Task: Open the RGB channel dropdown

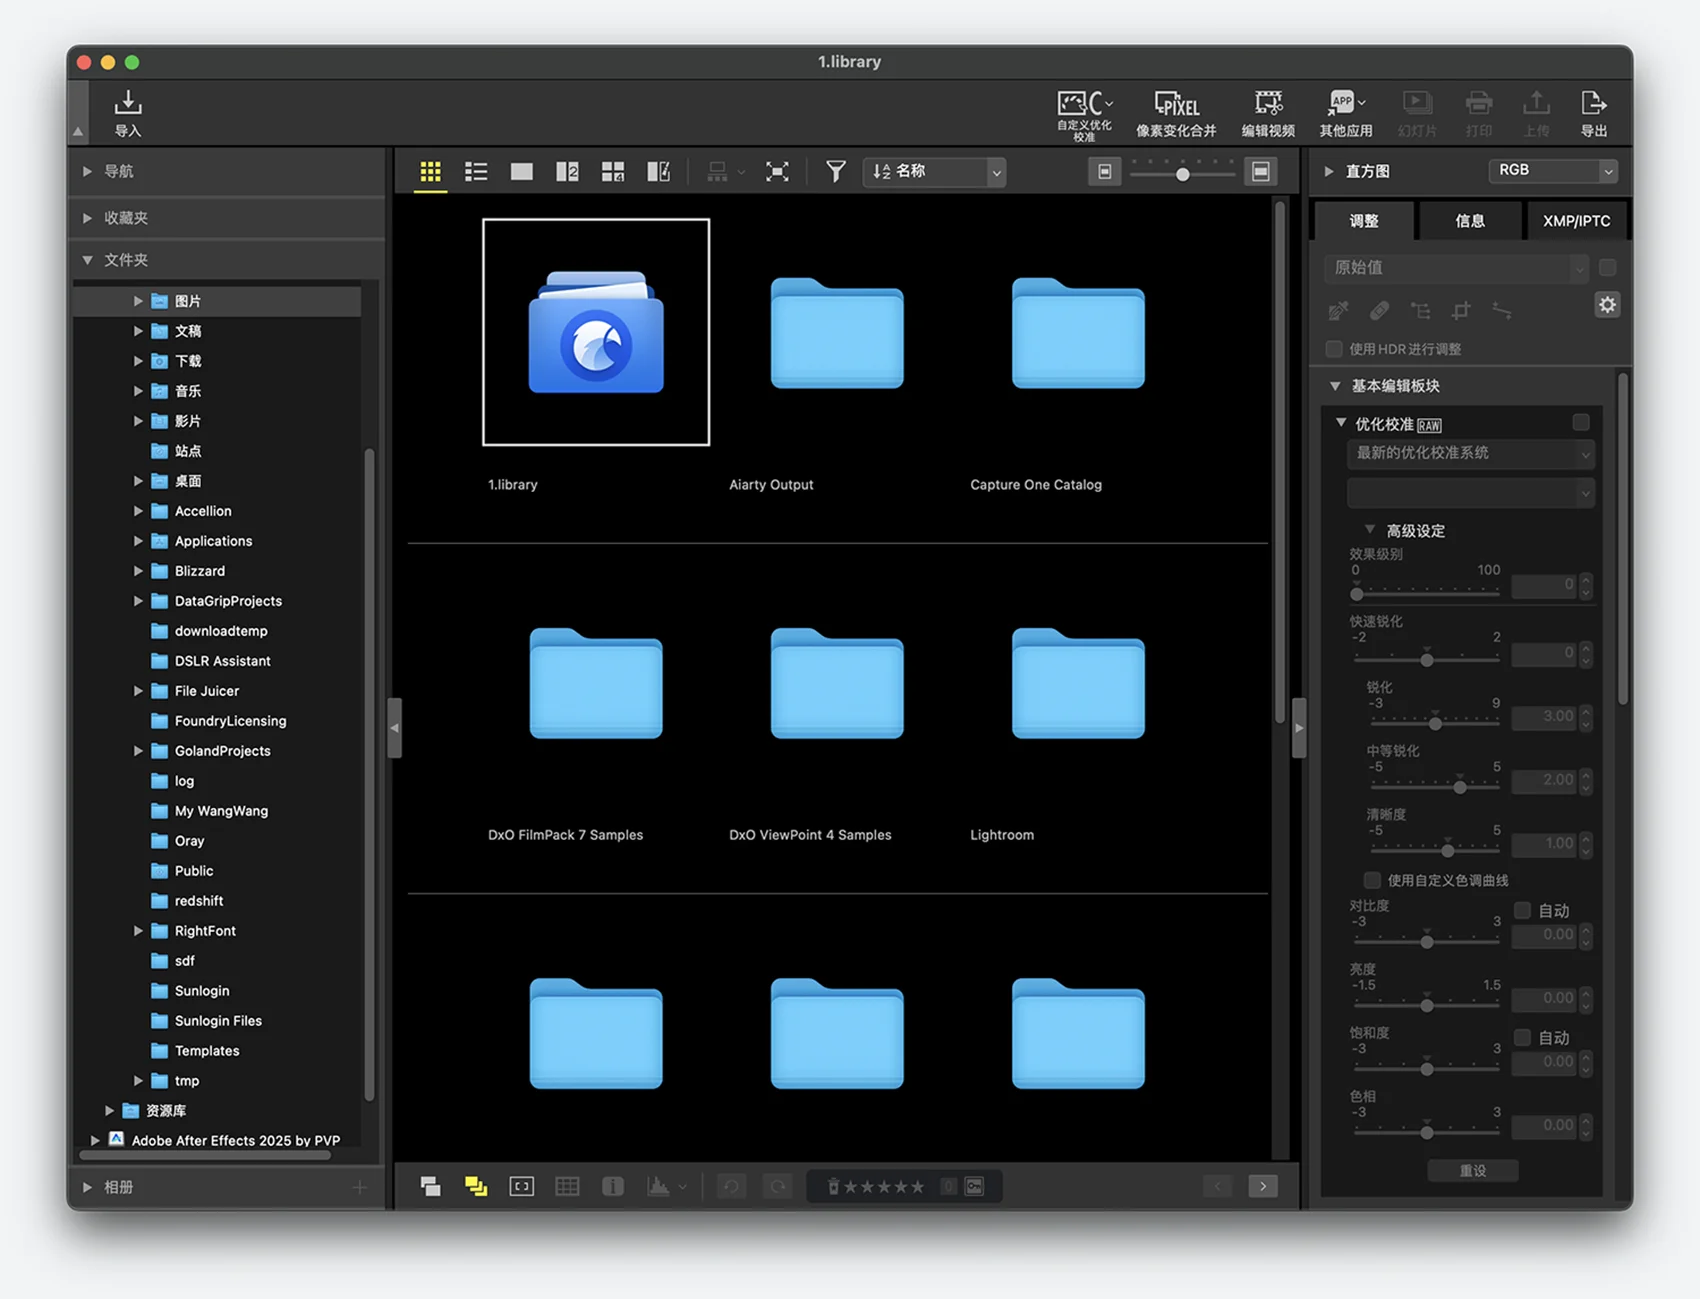Action: tap(1552, 170)
